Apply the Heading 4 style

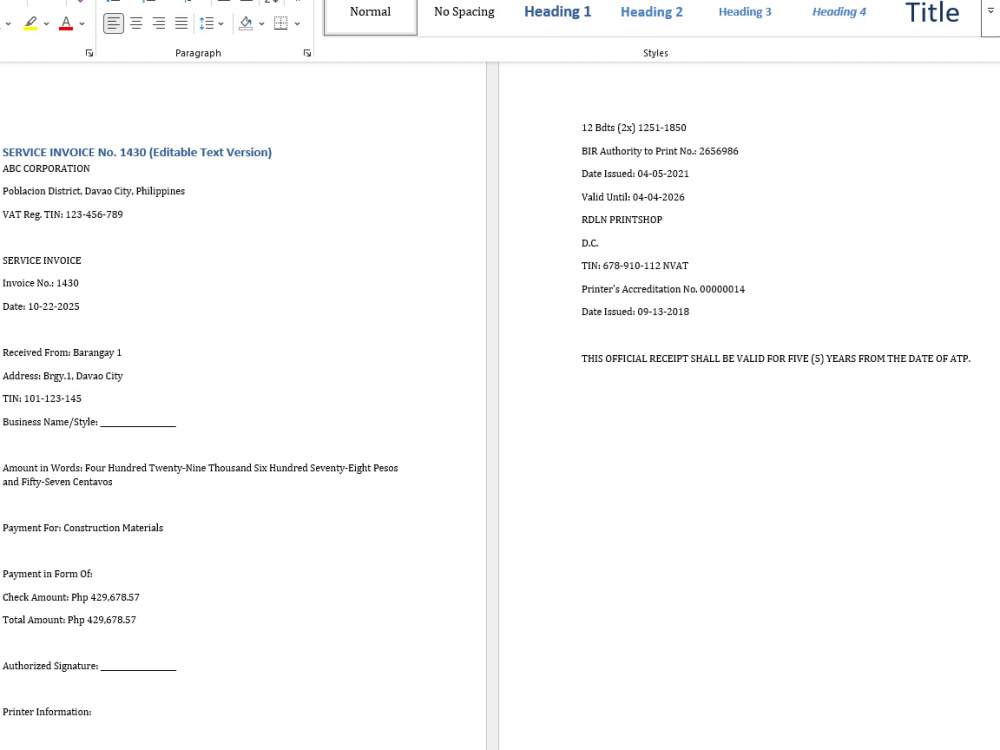pyautogui.click(x=839, y=12)
